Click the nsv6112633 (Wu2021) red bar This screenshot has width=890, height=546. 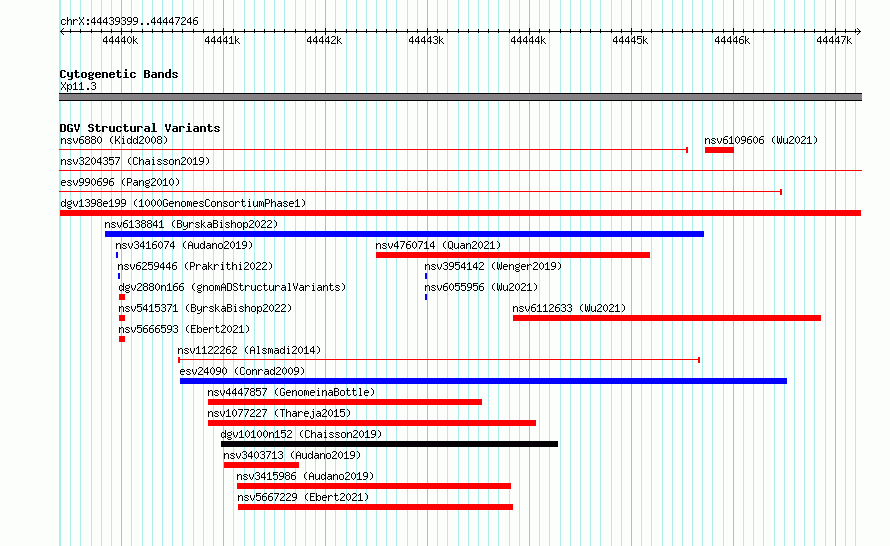pos(667,318)
